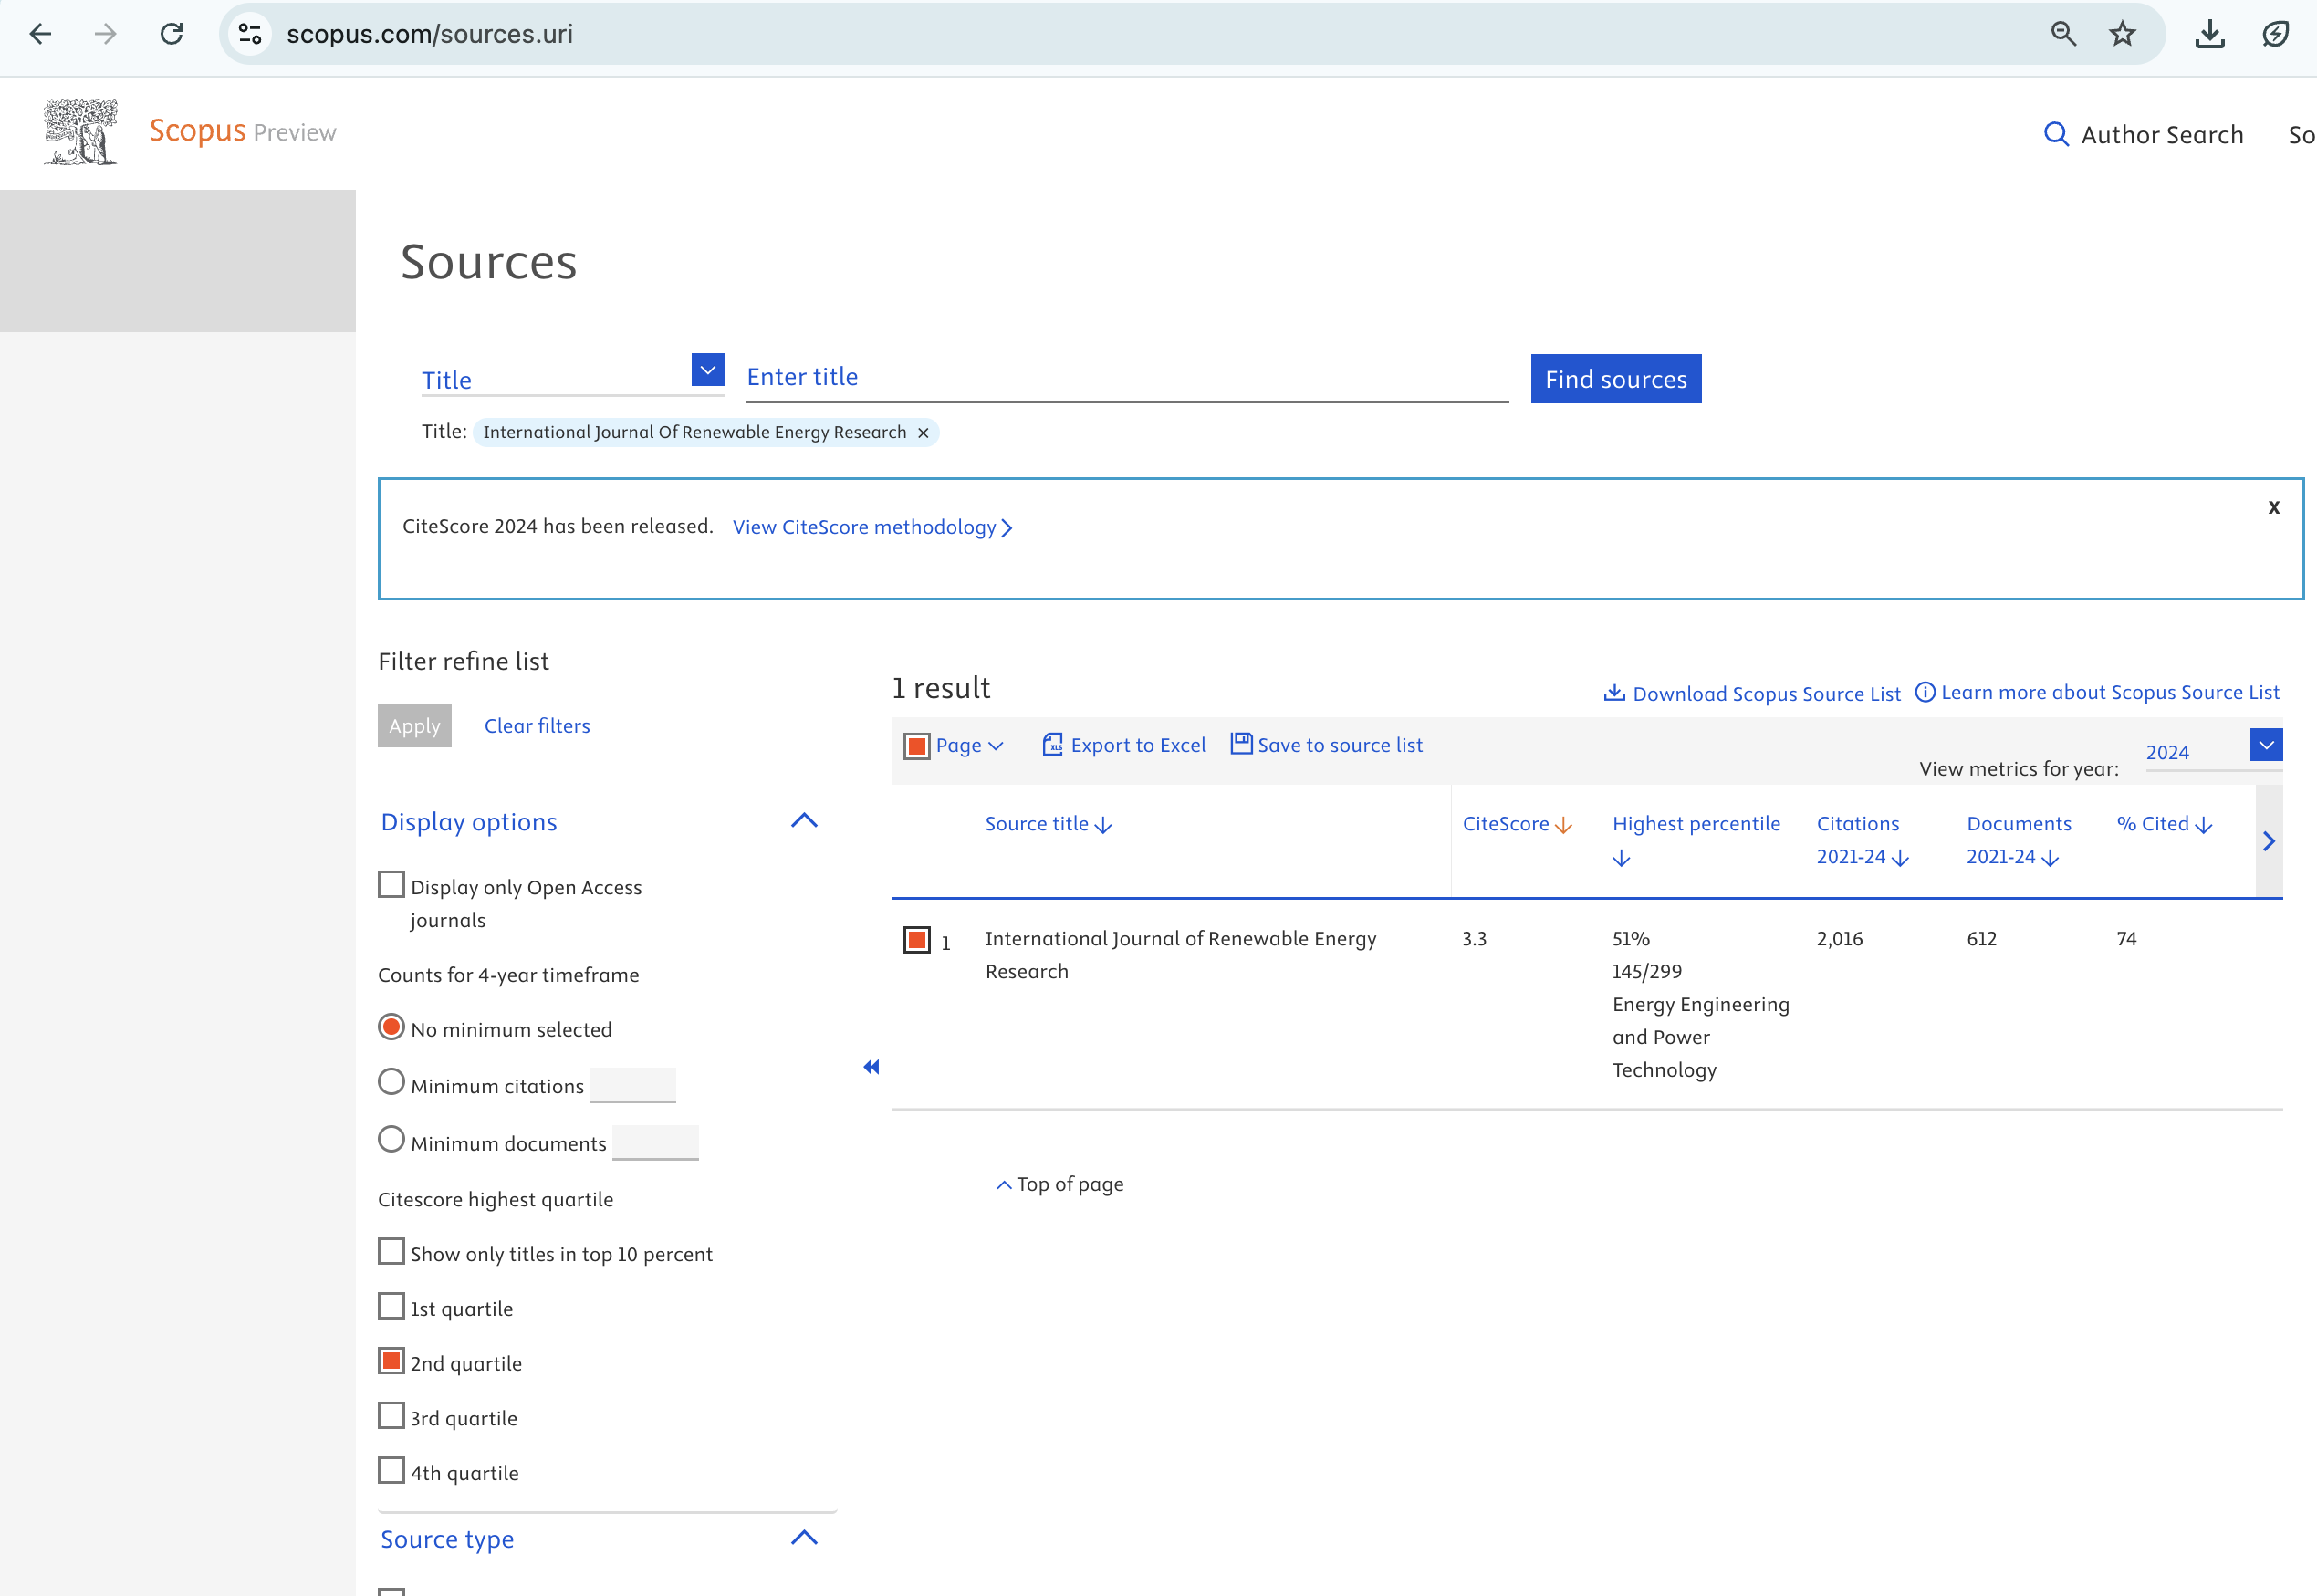
Task: Click the Author Search magnifier icon
Action: (x=2056, y=134)
